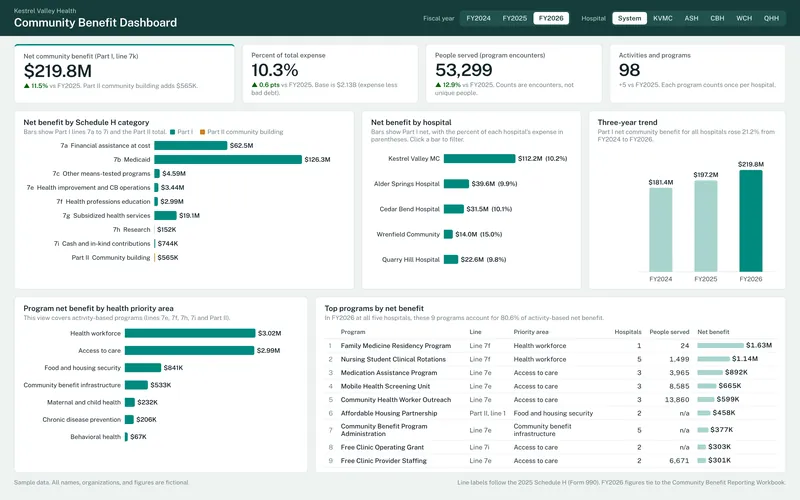The width and height of the screenshot is (800, 500).
Task: Click the FY2026 trend column
Action: (751, 221)
